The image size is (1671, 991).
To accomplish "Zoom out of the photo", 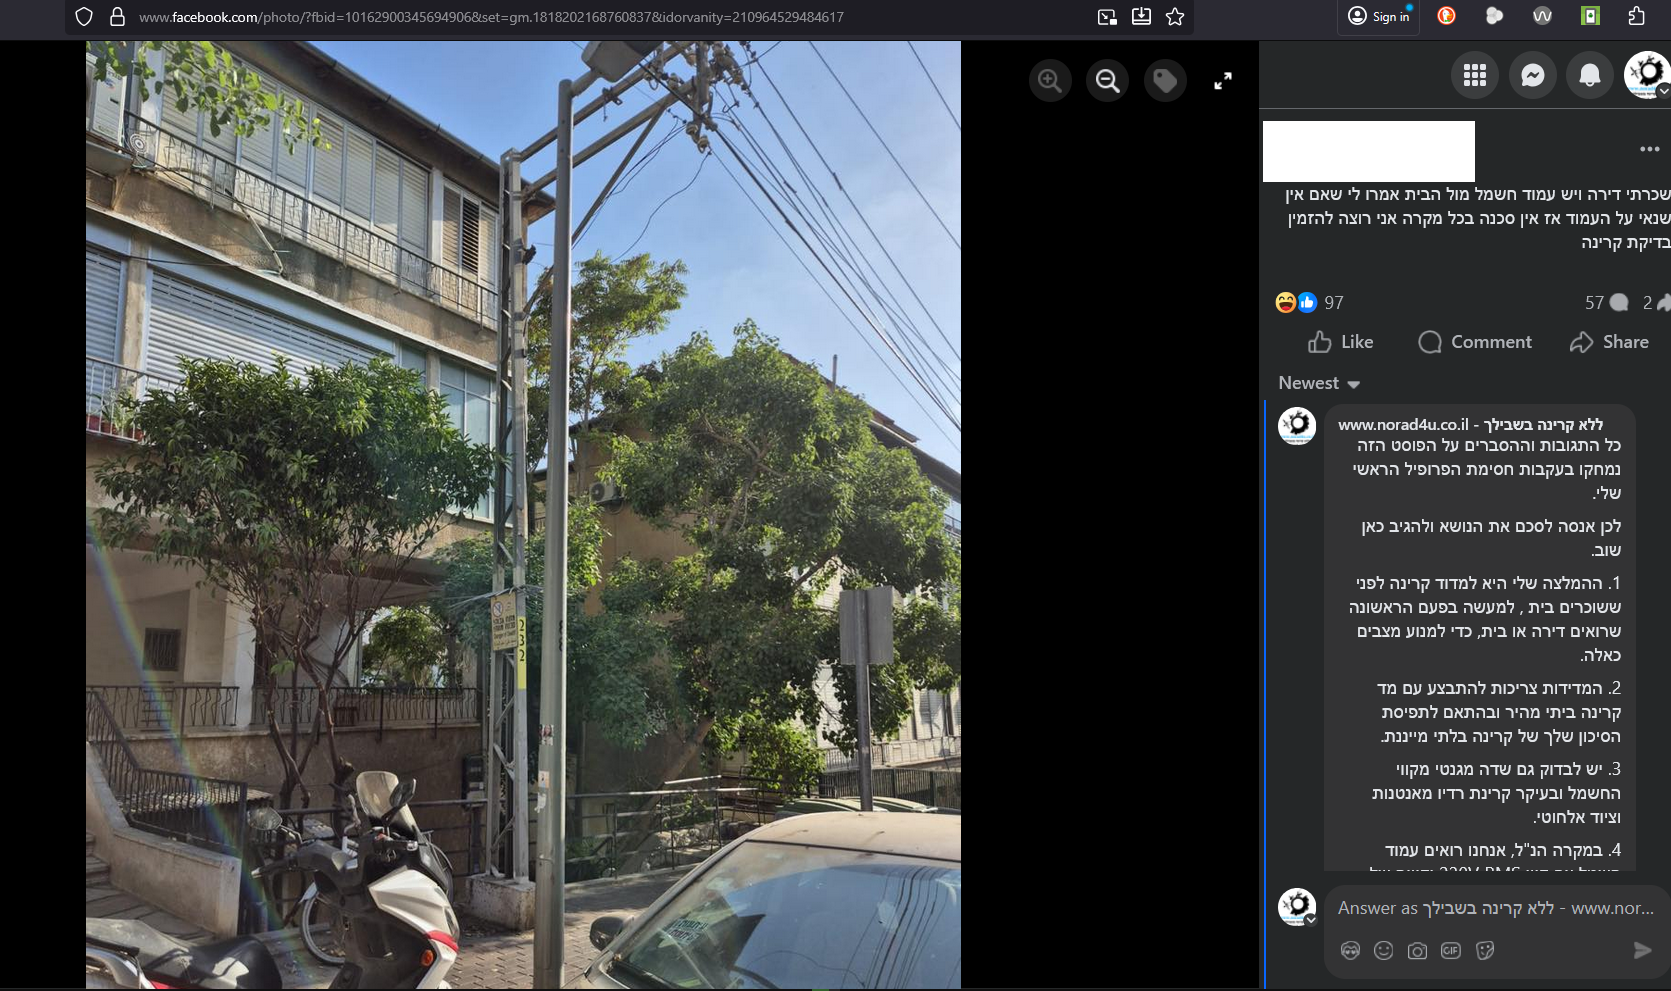I will [x=1107, y=81].
